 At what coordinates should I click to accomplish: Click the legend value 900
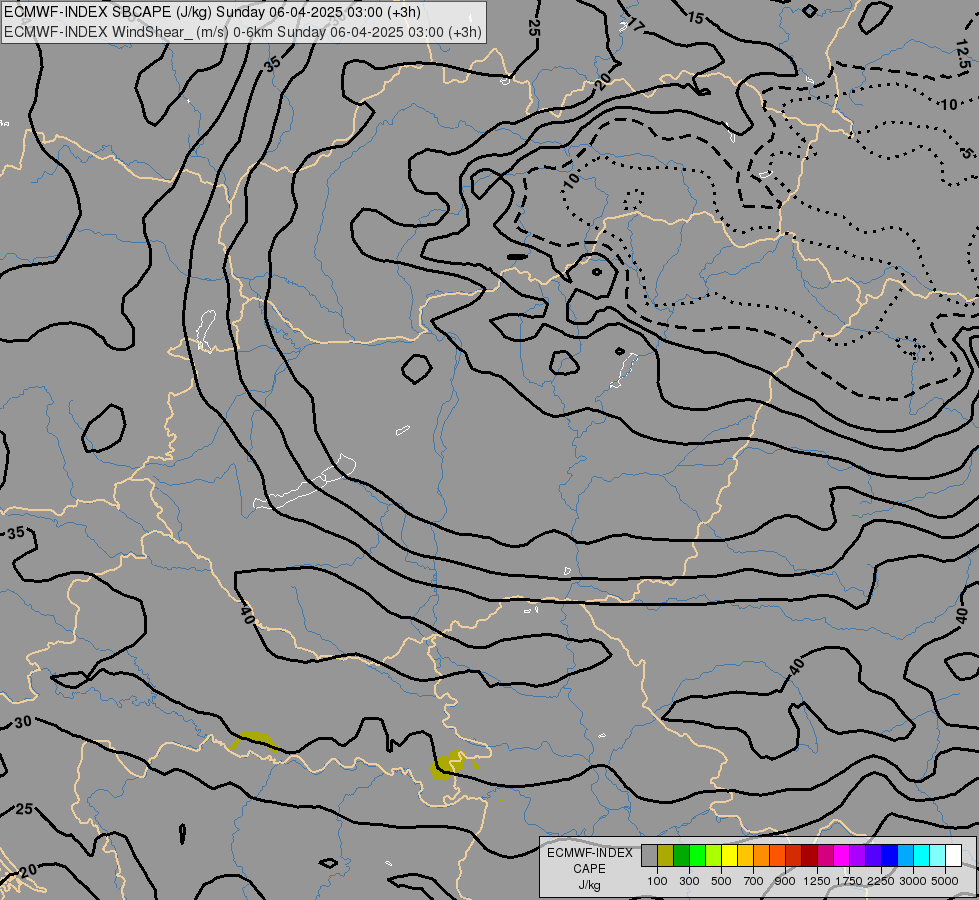[785, 881]
